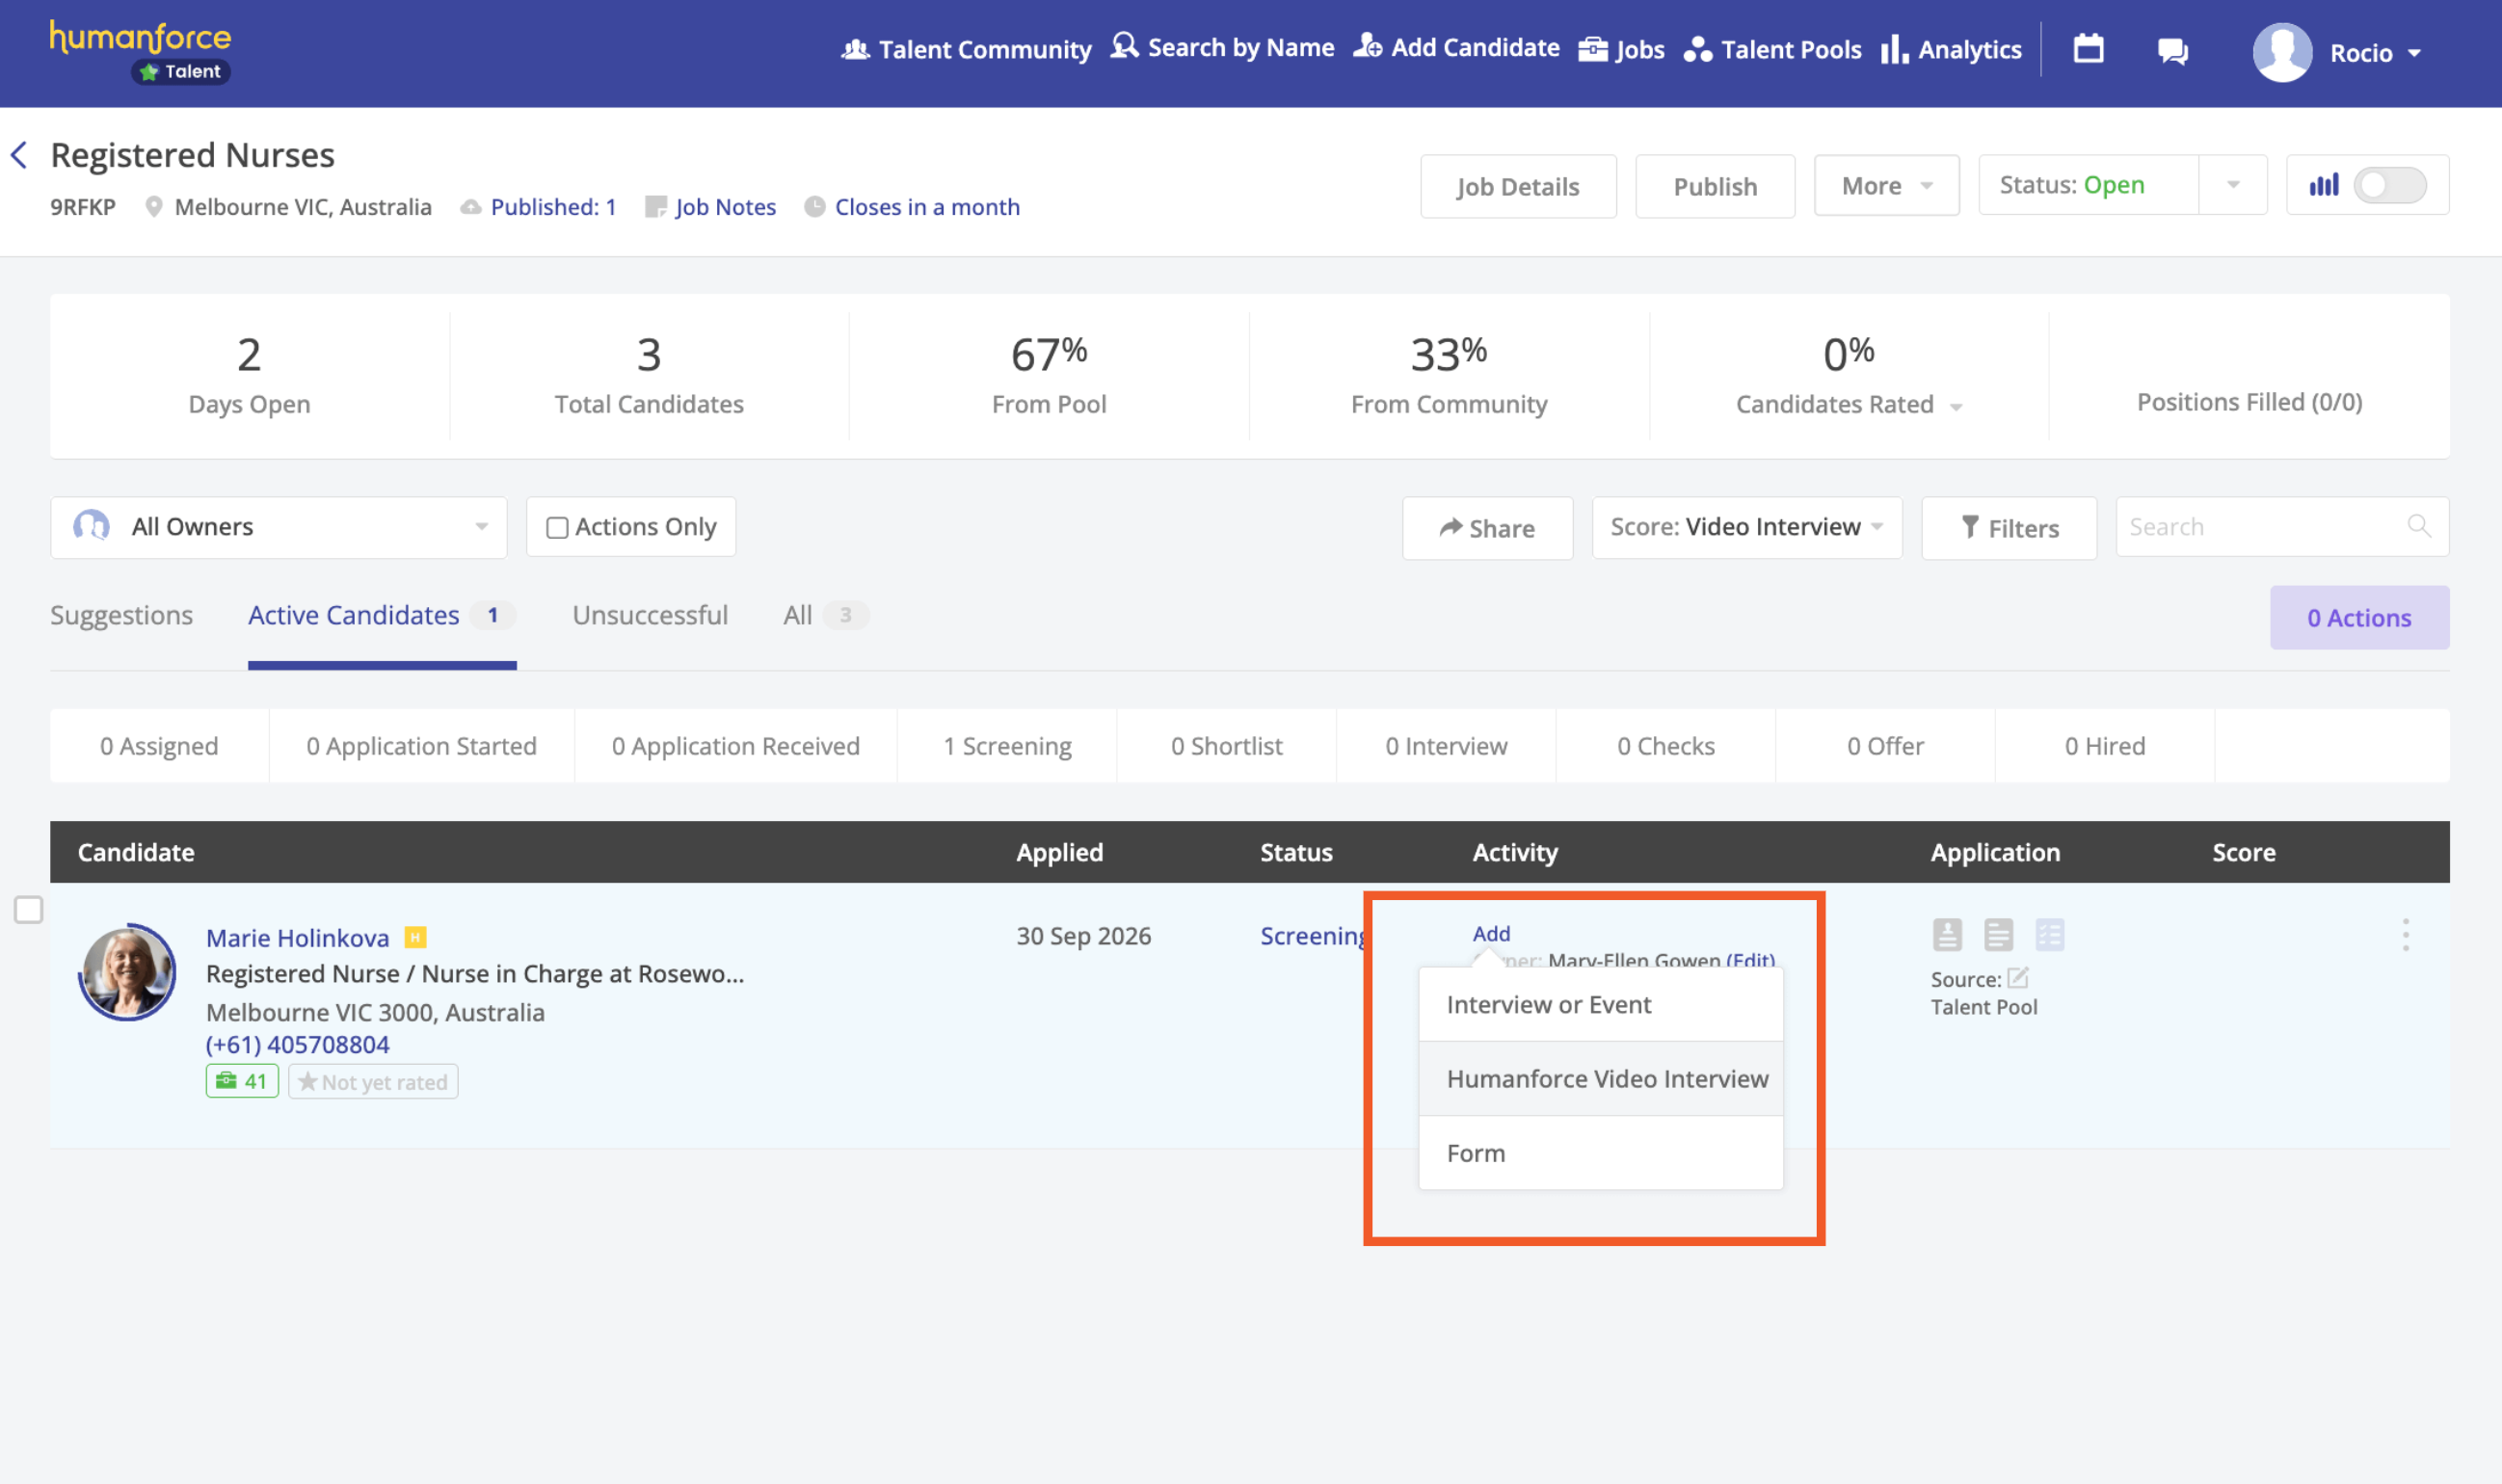Click the Share button
2502x1484 pixels.
point(1487,528)
